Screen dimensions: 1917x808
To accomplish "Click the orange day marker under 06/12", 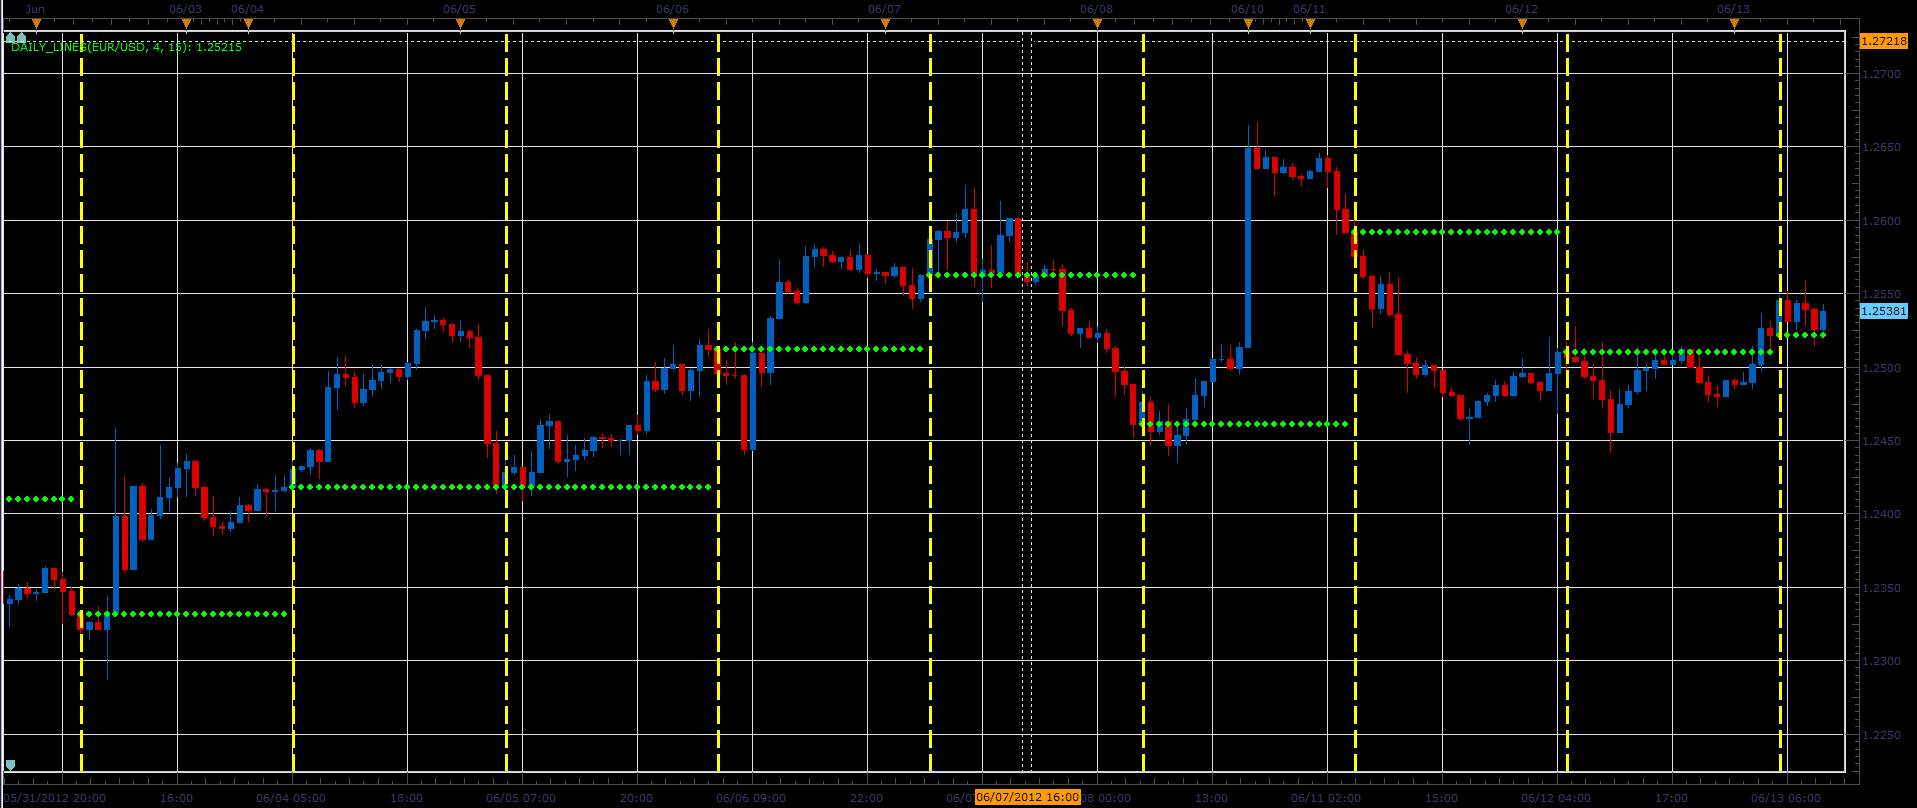I will [1522, 24].
